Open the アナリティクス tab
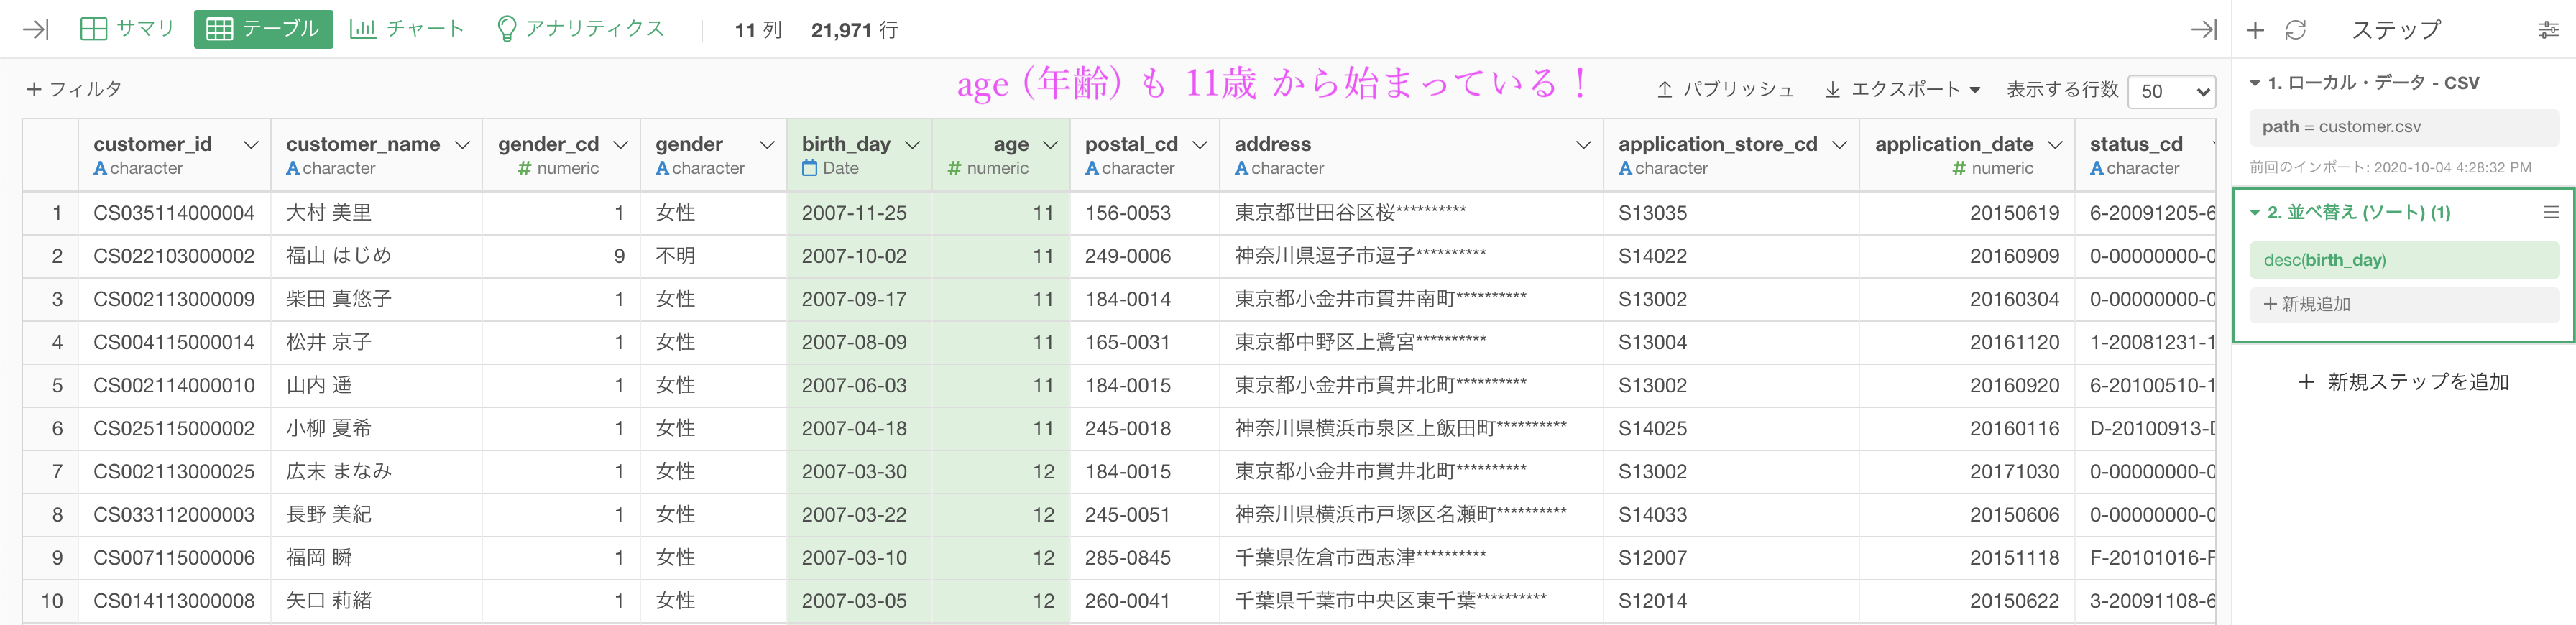 tap(580, 29)
